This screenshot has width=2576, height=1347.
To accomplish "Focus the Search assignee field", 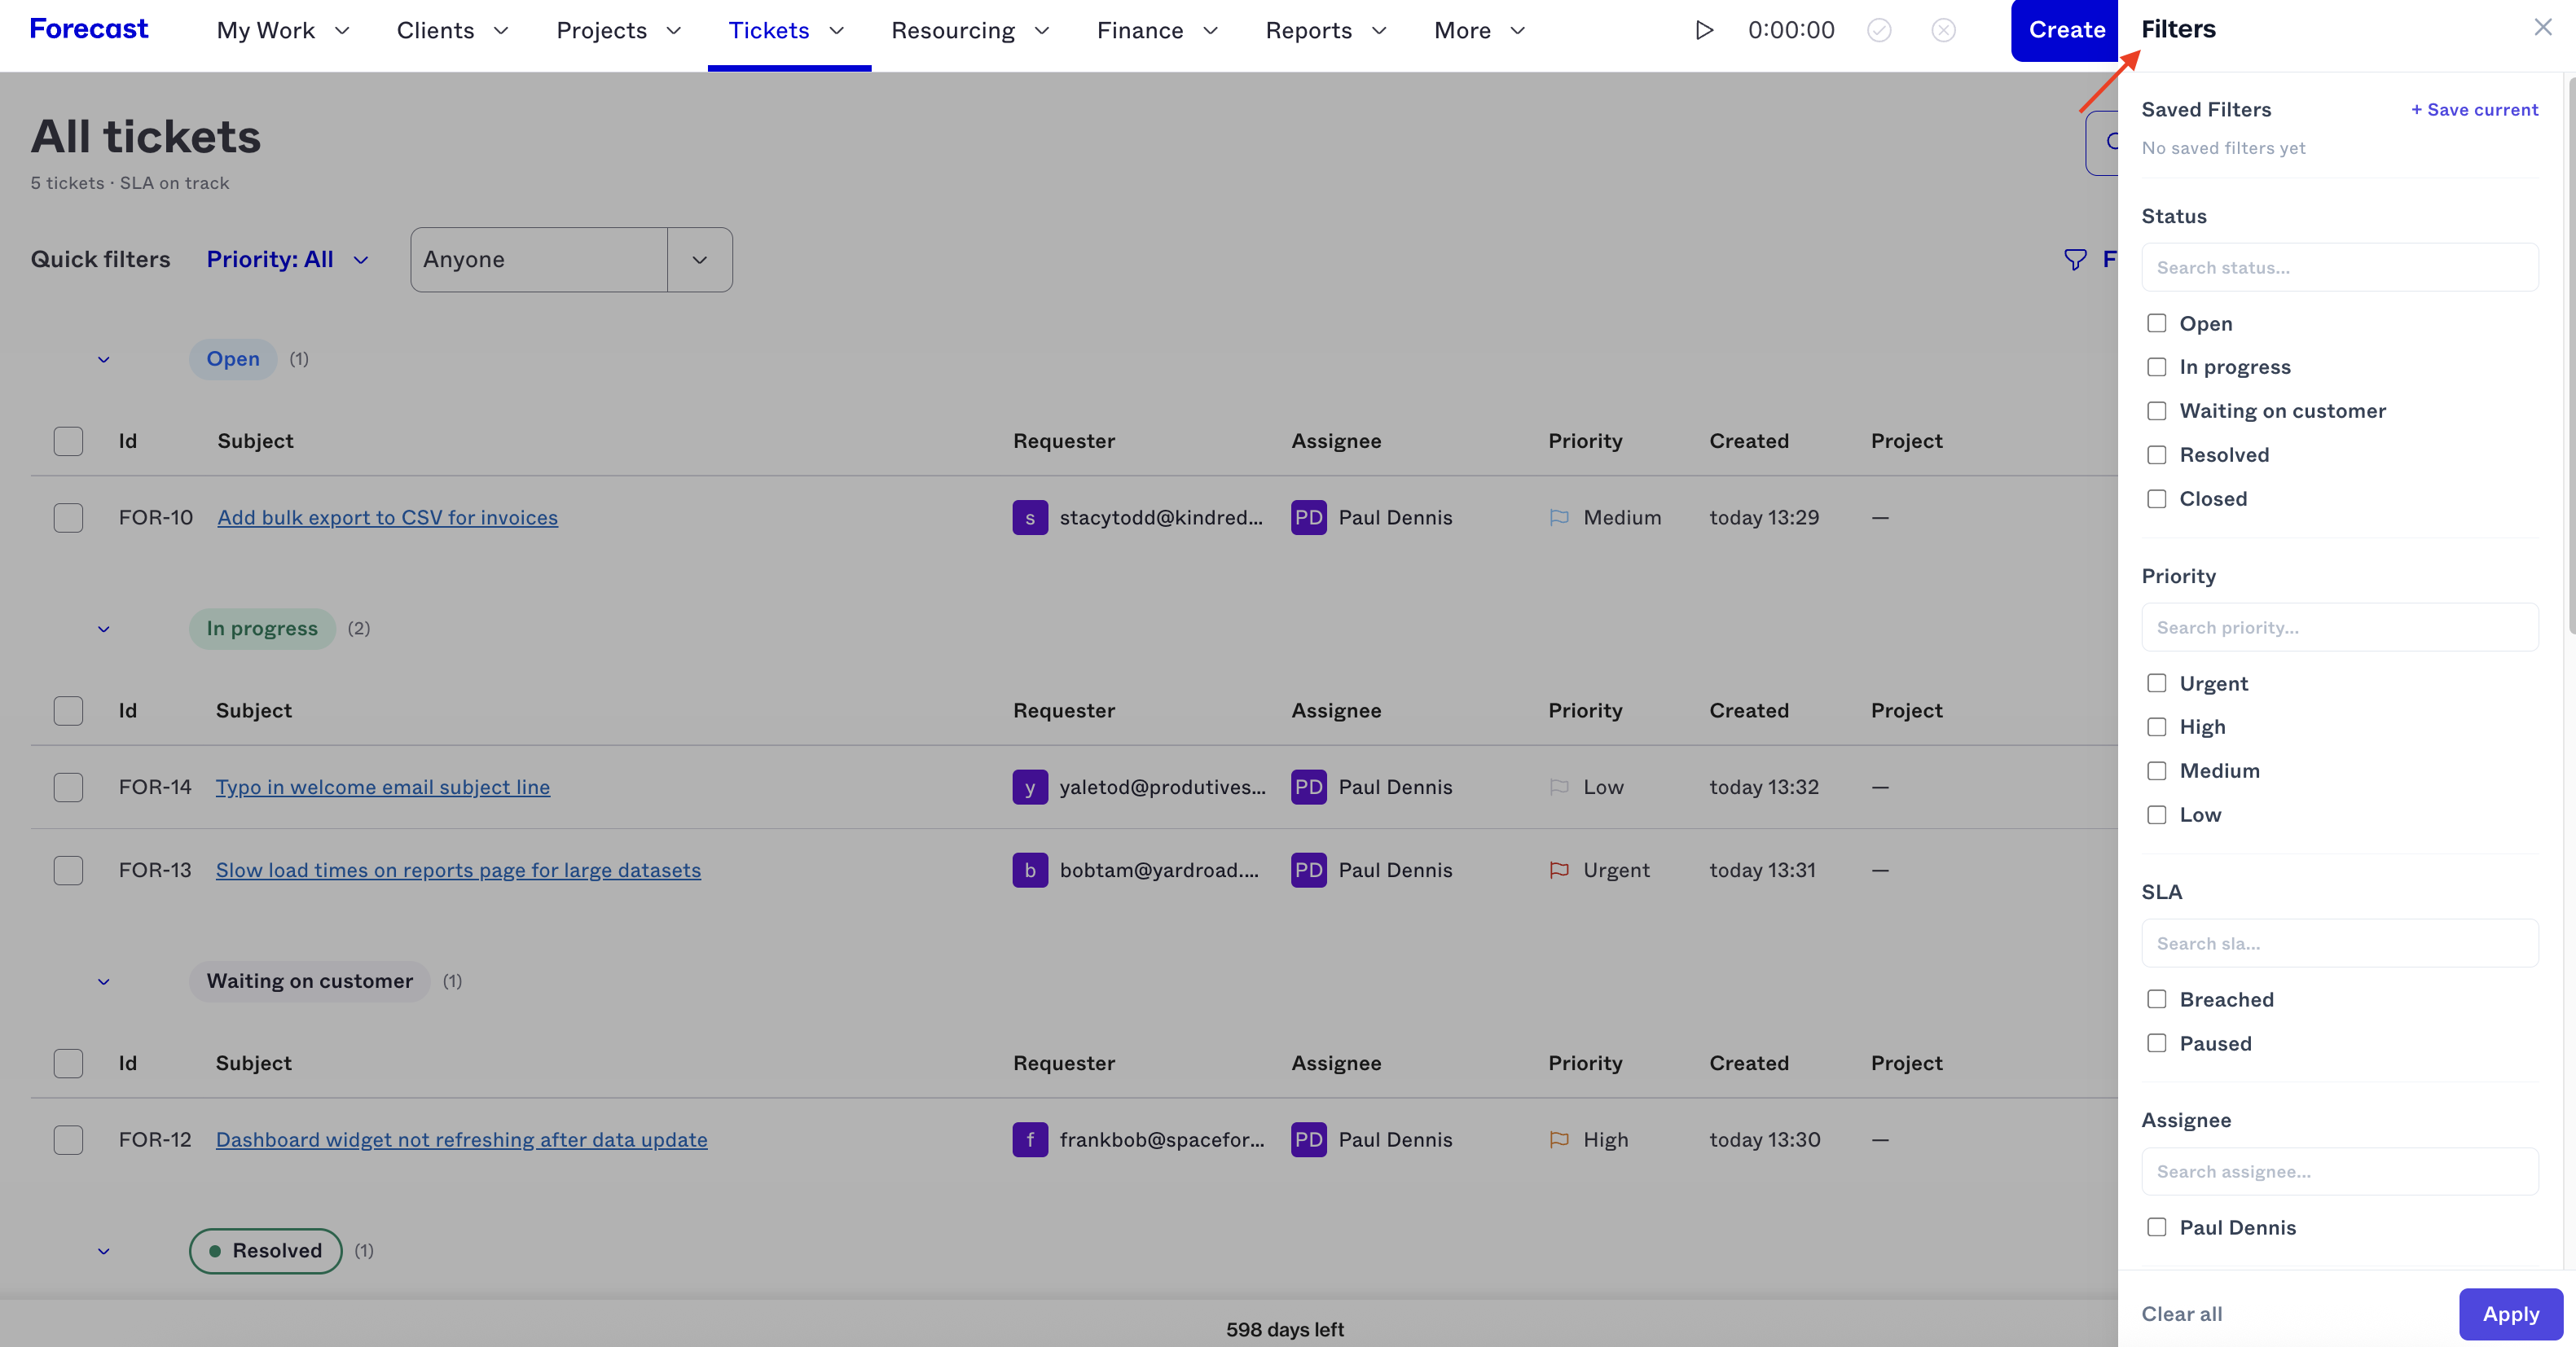I will click(x=2339, y=1171).
